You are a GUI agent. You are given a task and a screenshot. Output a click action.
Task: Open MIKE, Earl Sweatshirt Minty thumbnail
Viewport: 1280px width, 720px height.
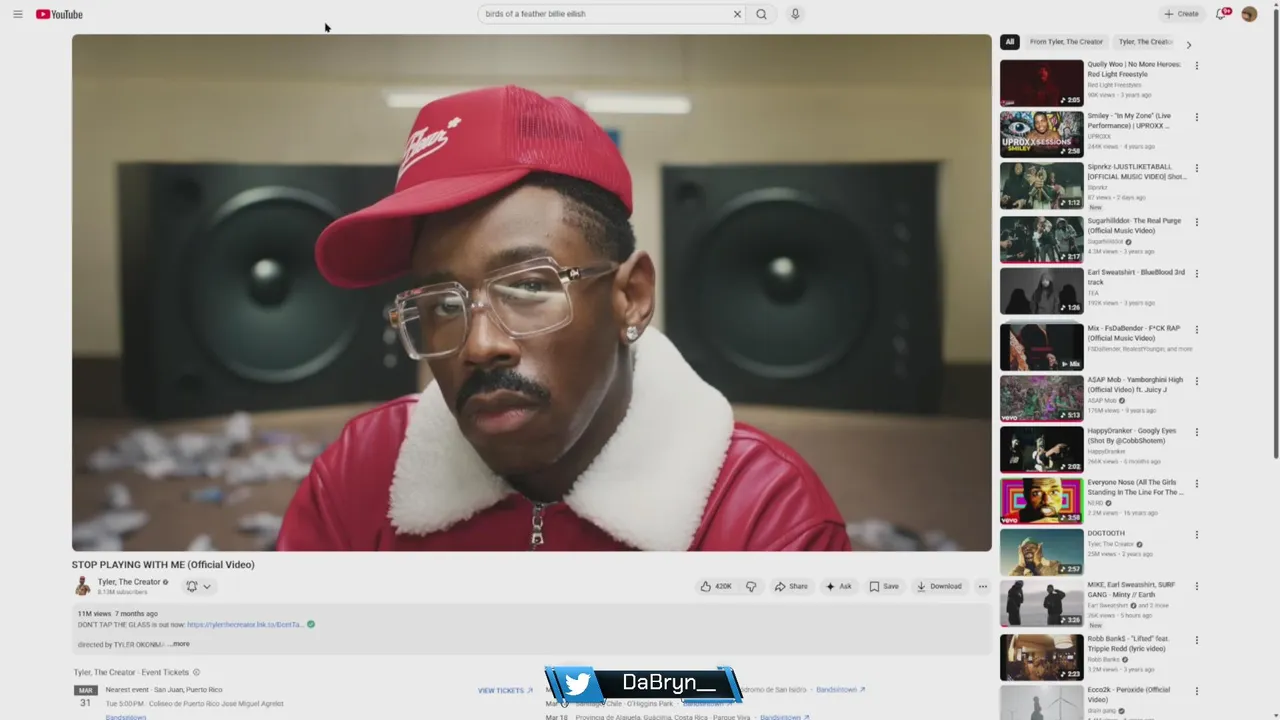point(1041,603)
